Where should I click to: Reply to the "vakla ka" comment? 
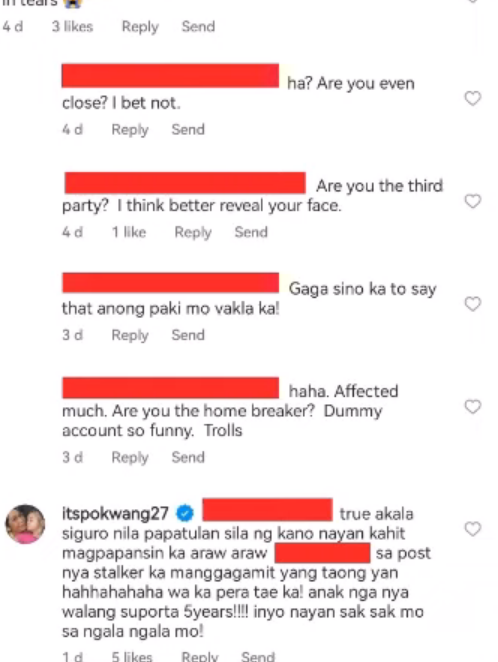pos(130,335)
